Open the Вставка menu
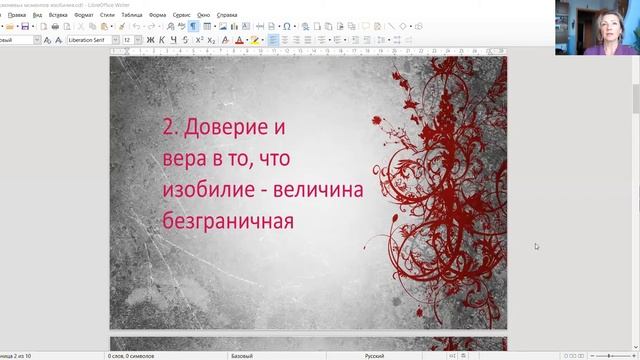The image size is (640, 360). [58, 15]
